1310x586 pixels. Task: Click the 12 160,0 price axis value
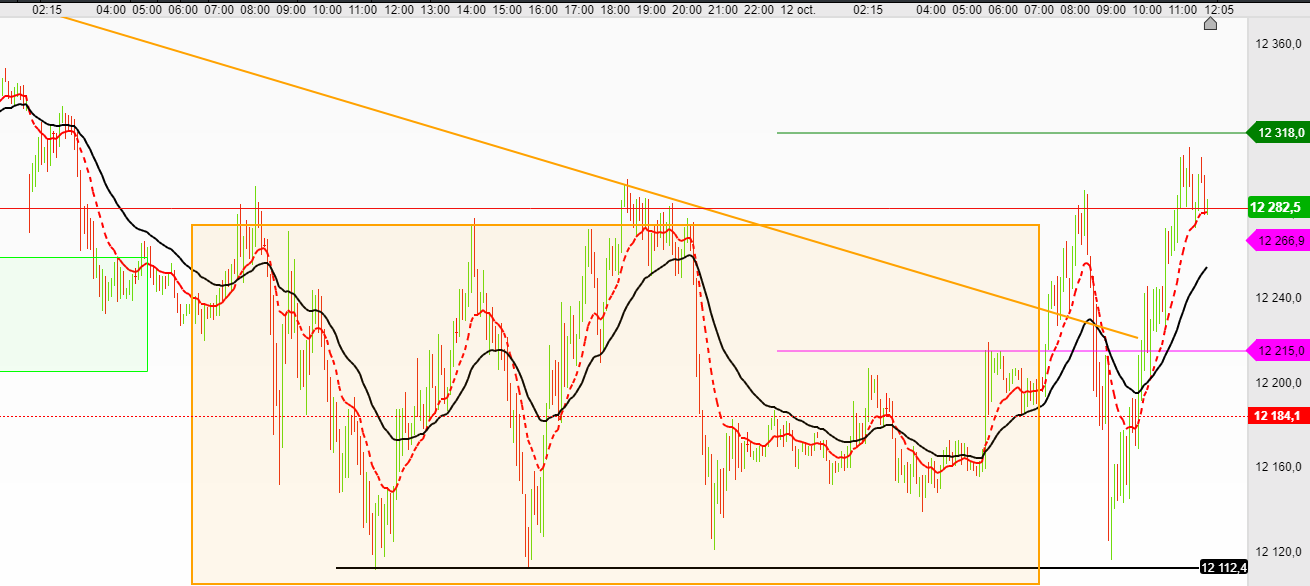pos(1279,467)
